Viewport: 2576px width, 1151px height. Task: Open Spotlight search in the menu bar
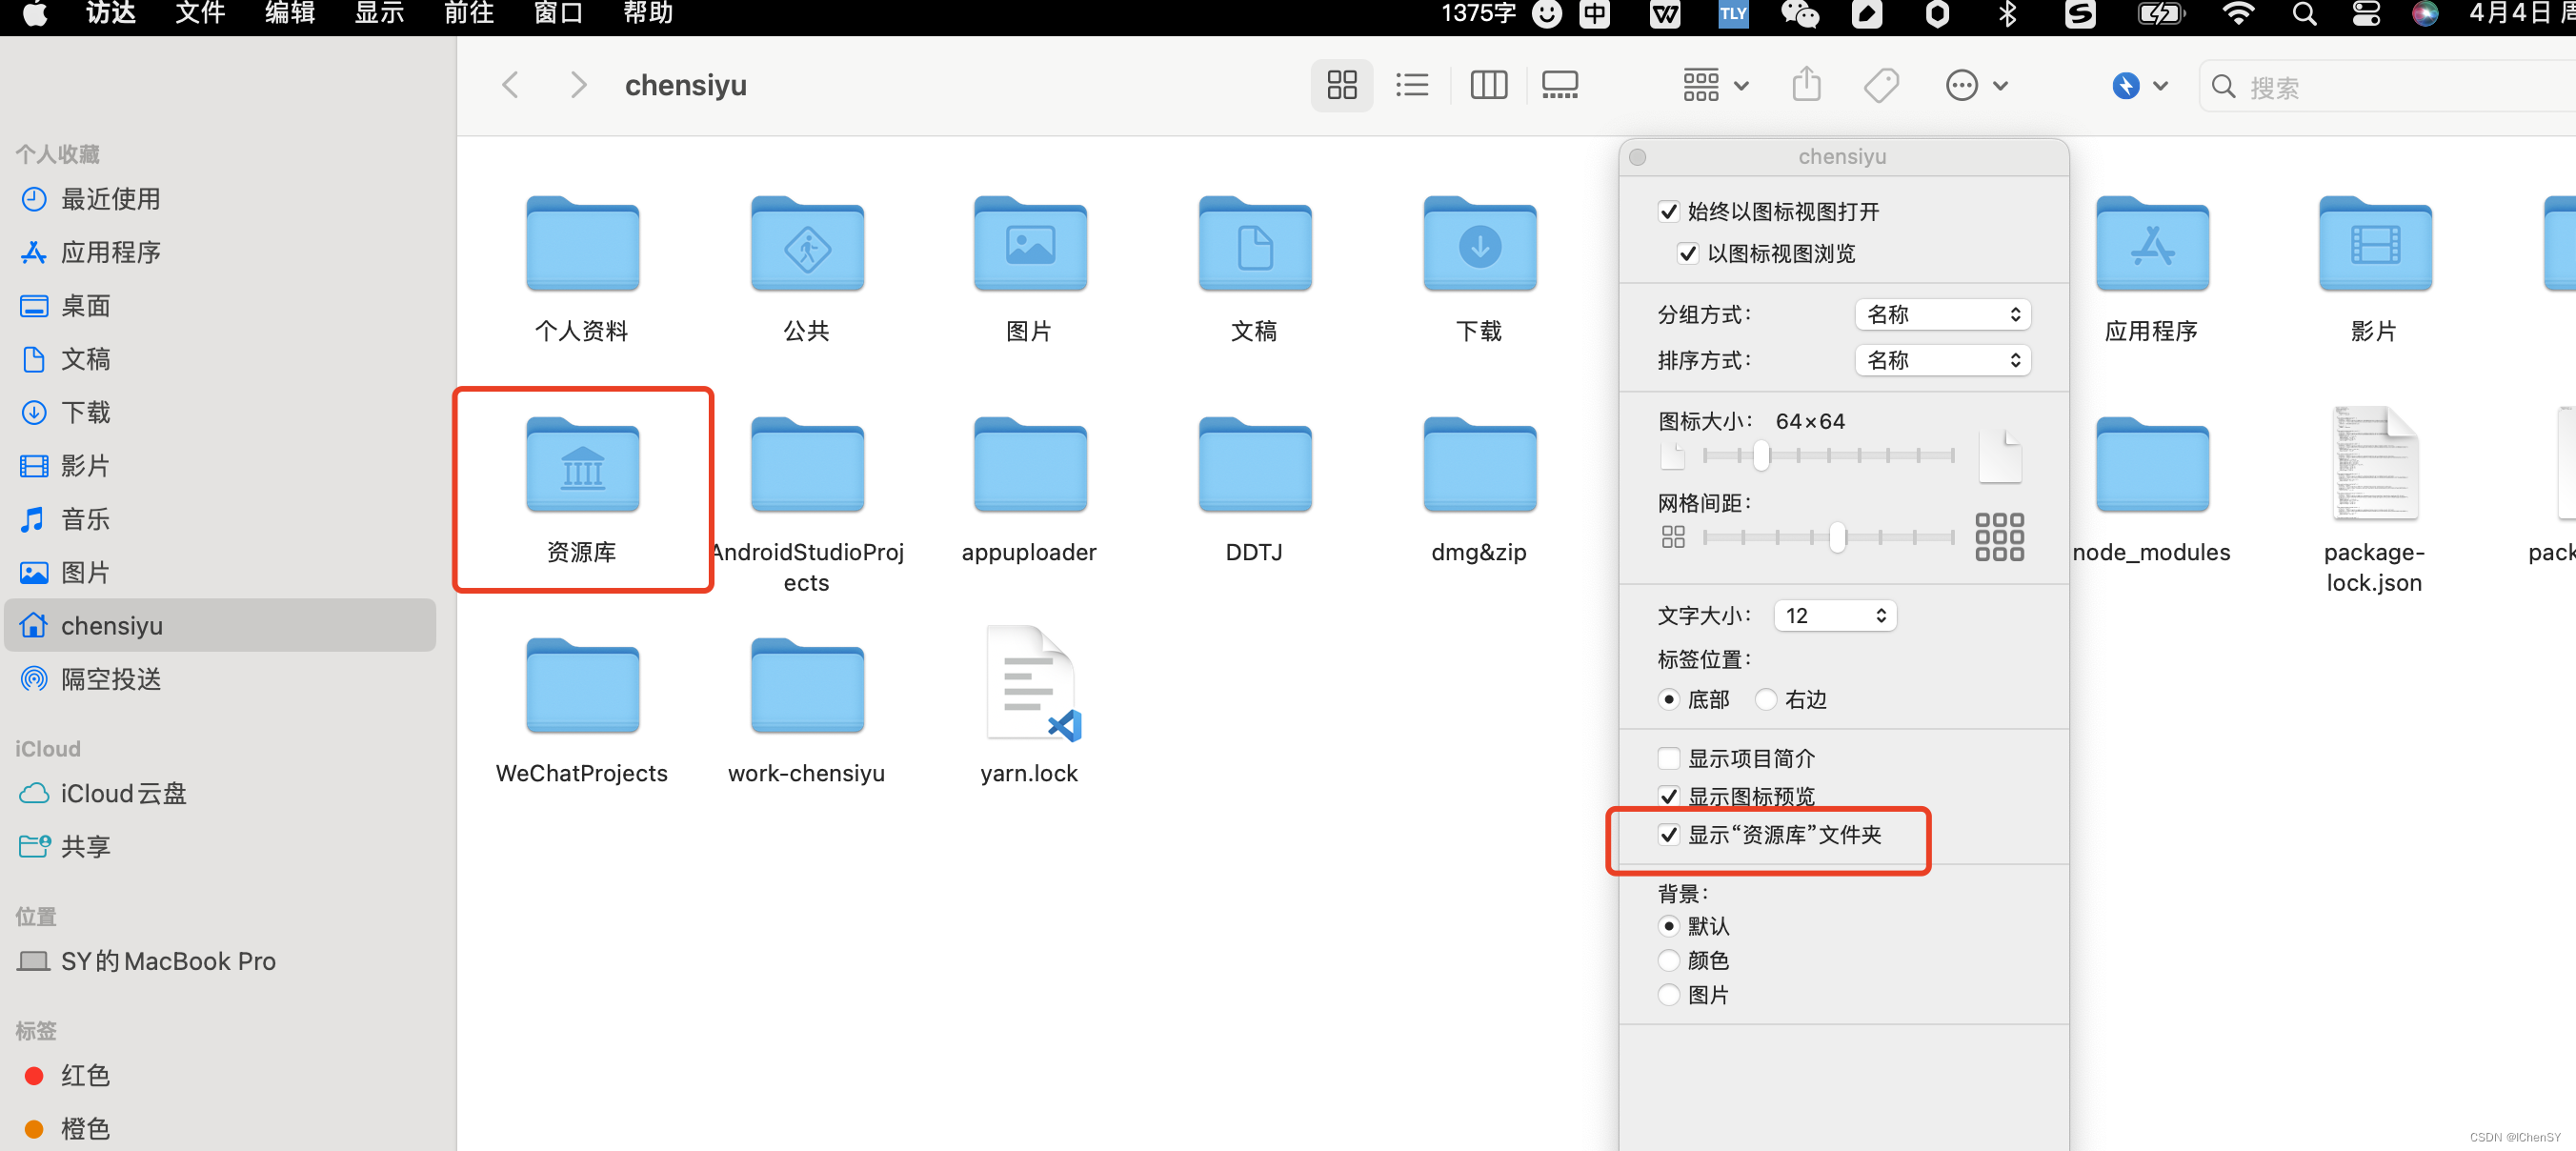coord(2304,14)
